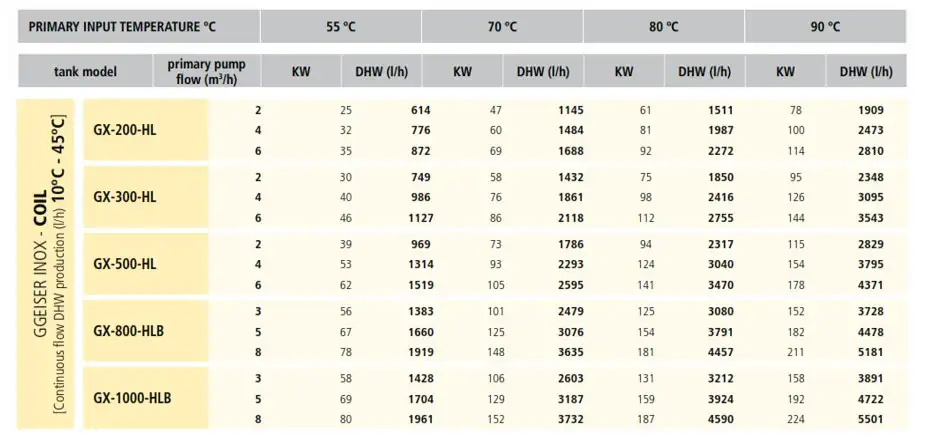
Task: Click the DHW value 4371
Action: pos(871,285)
